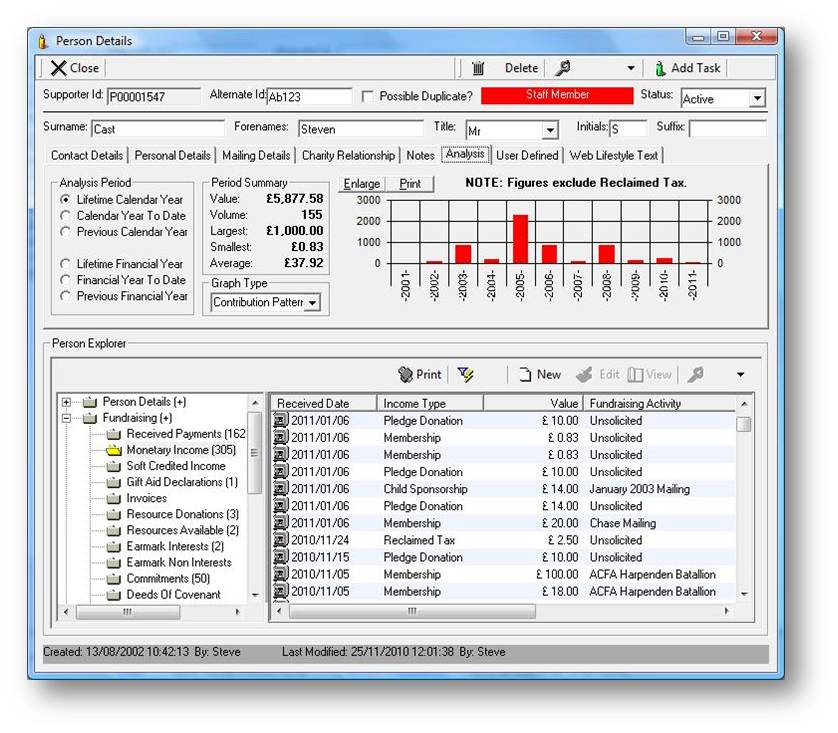Select Previous Calendar Year option
Screen dimensions: 838x733
click(x=65, y=231)
